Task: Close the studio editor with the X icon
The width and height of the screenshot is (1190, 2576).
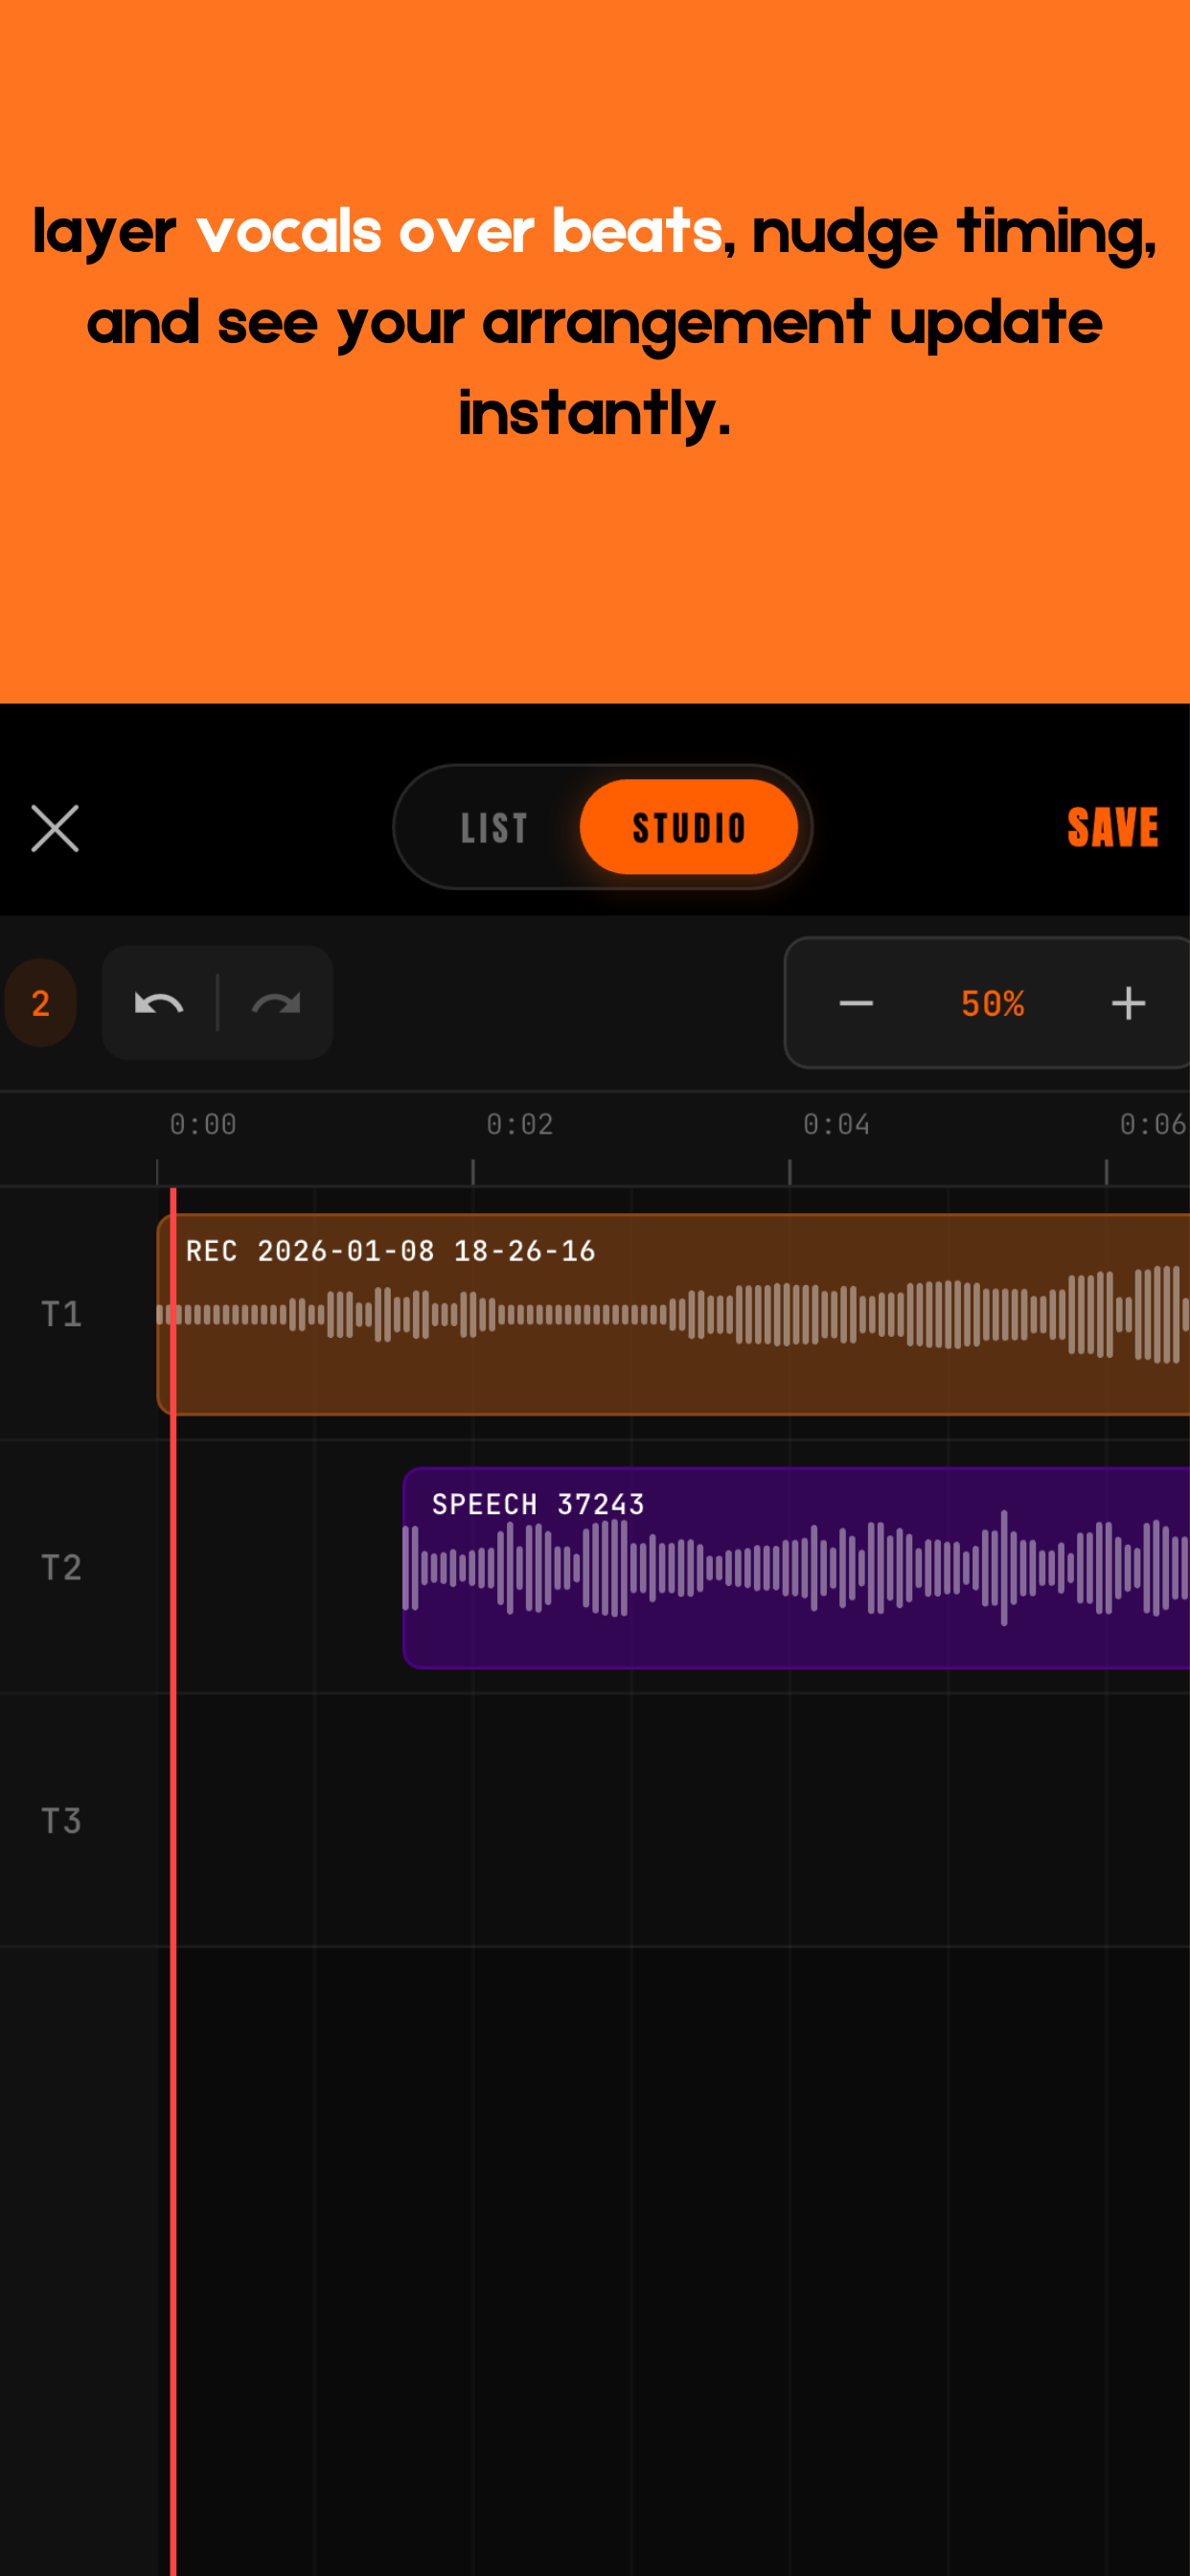Action: [55, 828]
